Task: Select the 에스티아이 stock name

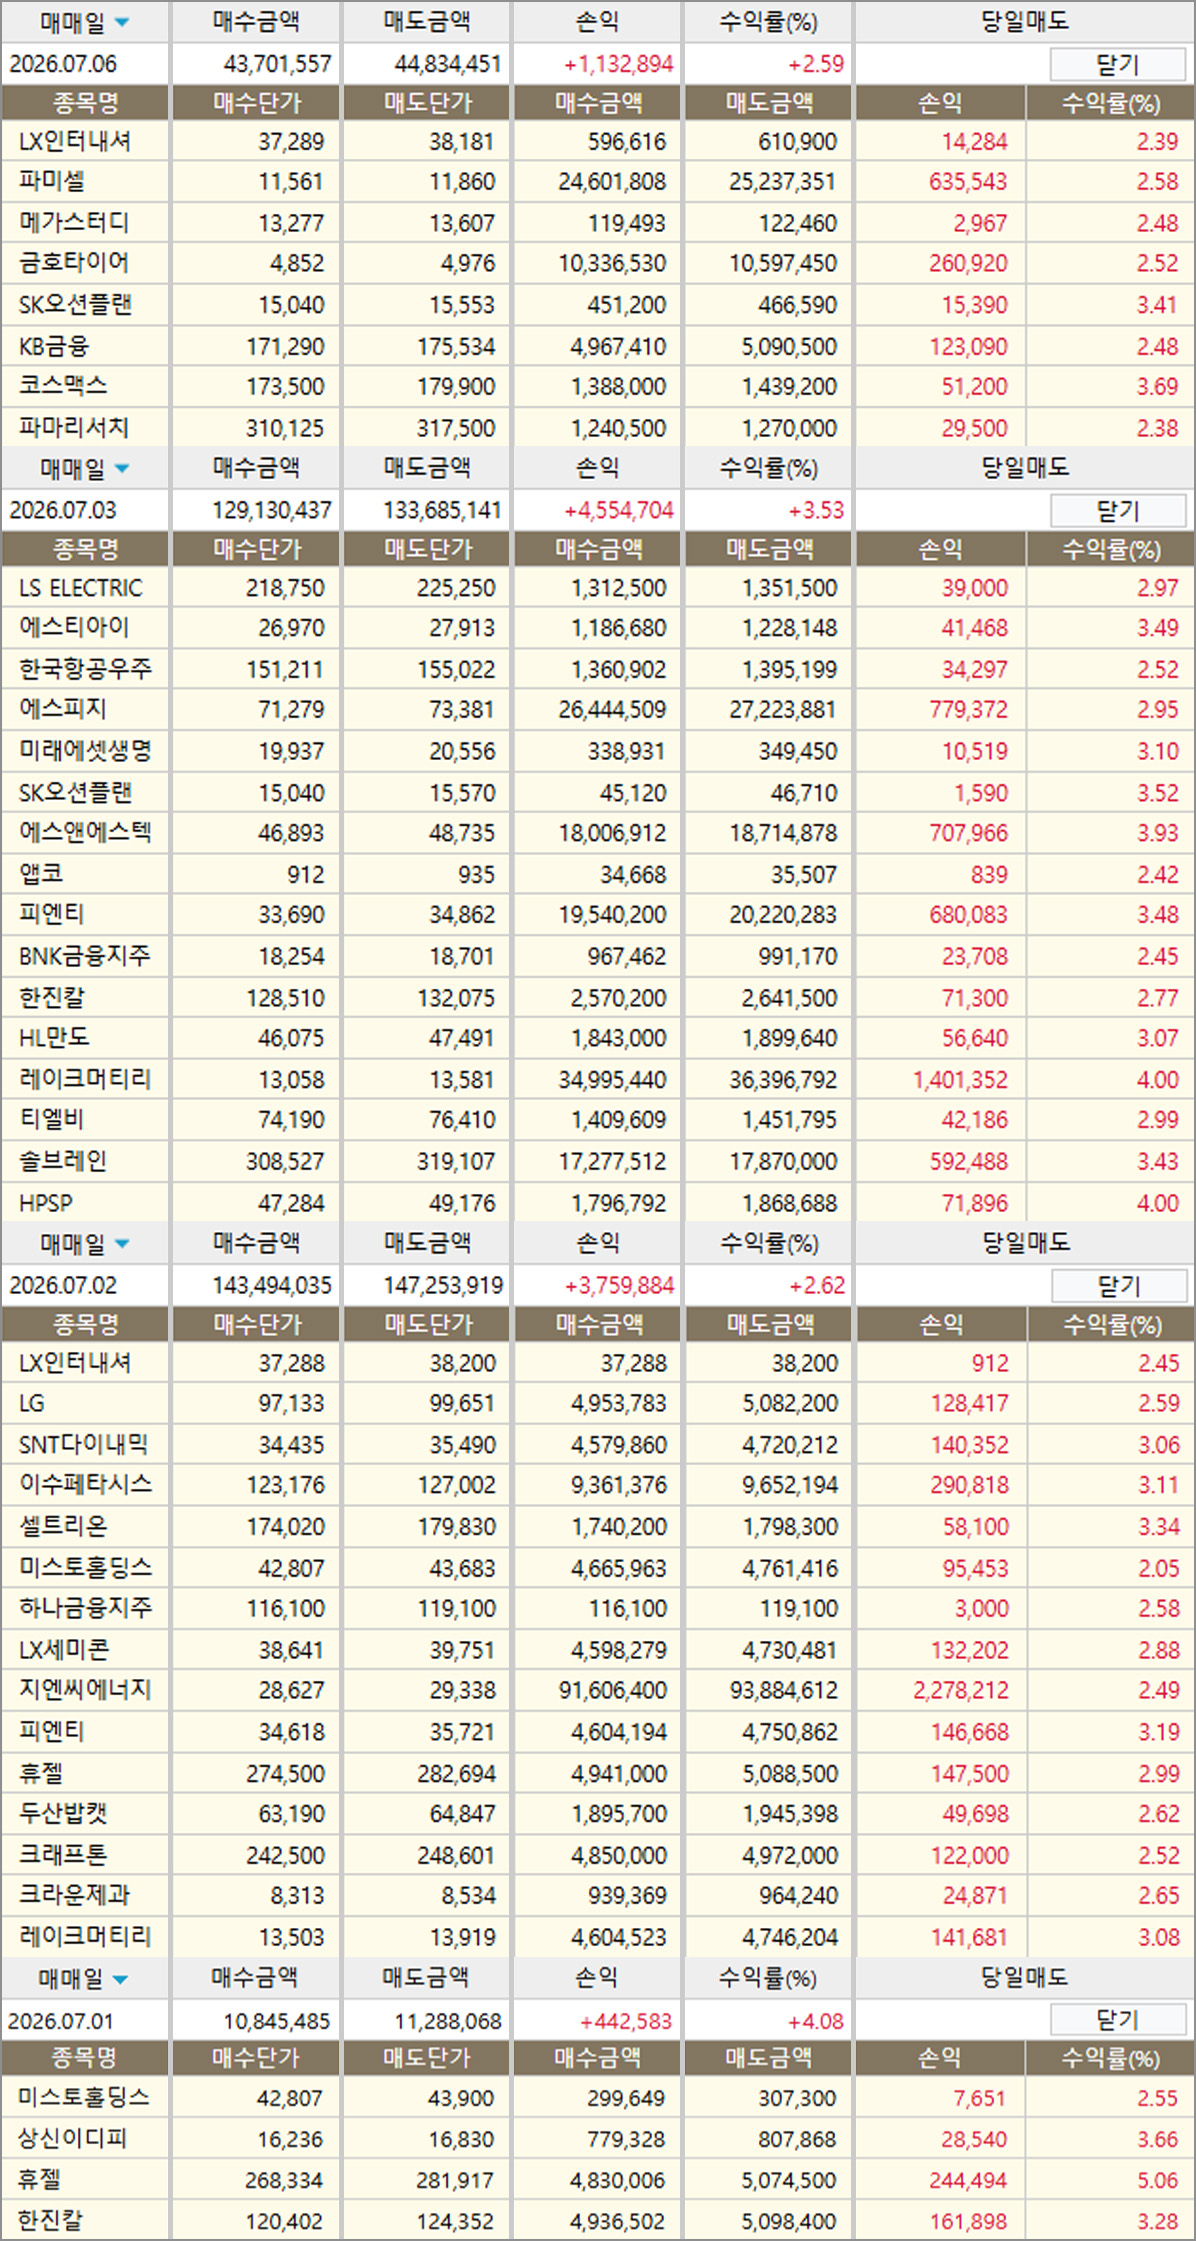Action: (x=74, y=628)
